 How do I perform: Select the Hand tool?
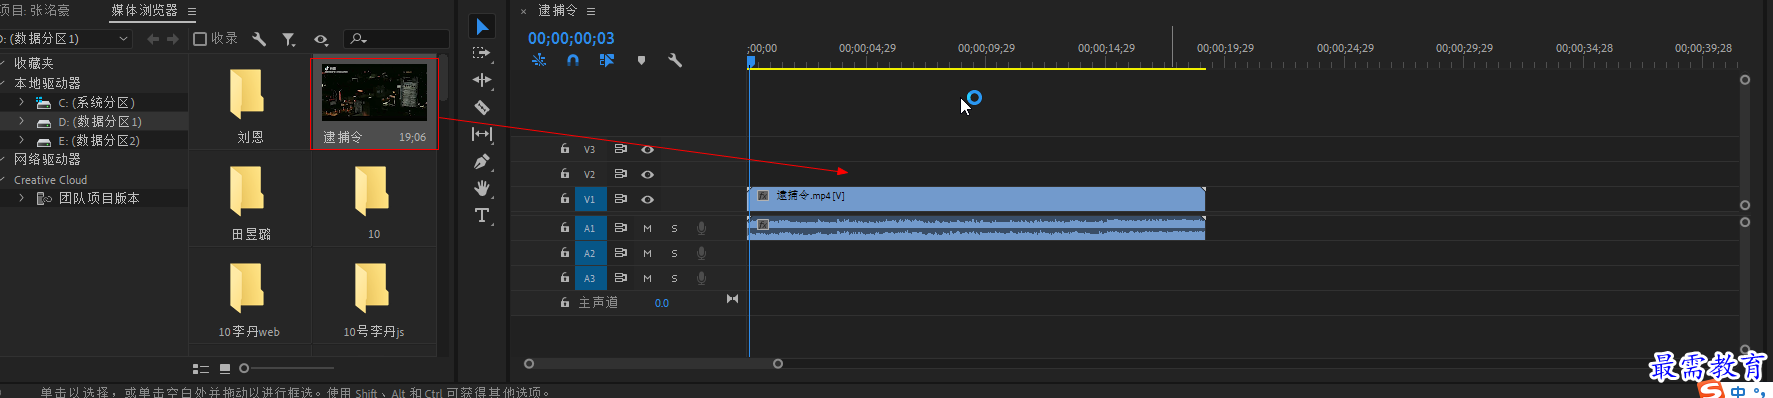click(x=482, y=188)
